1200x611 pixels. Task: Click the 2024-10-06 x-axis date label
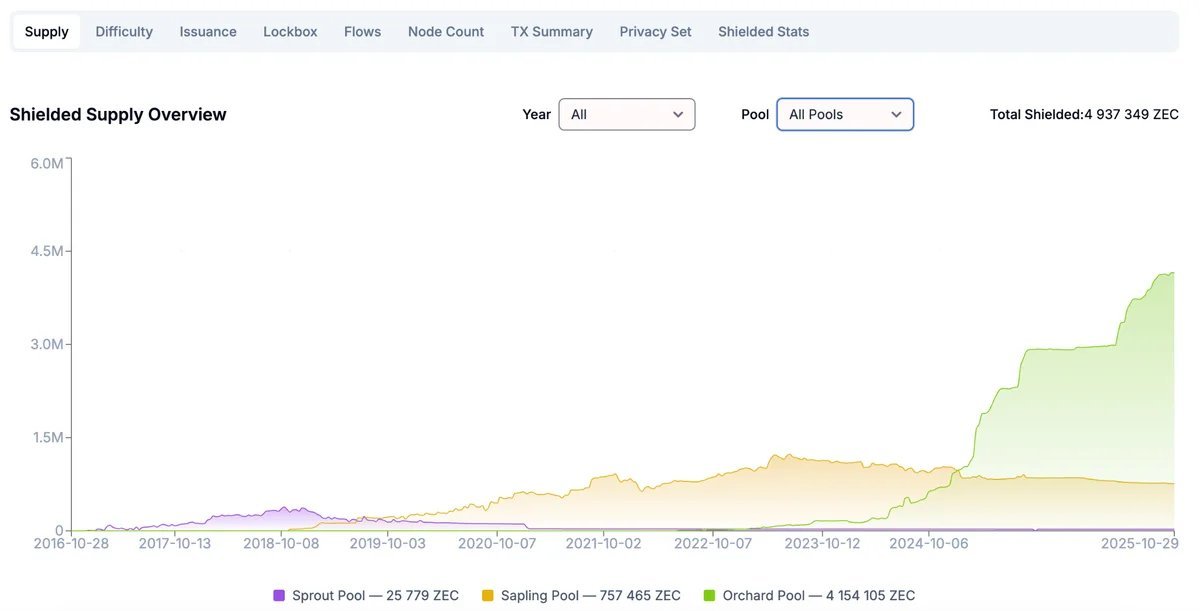click(929, 543)
